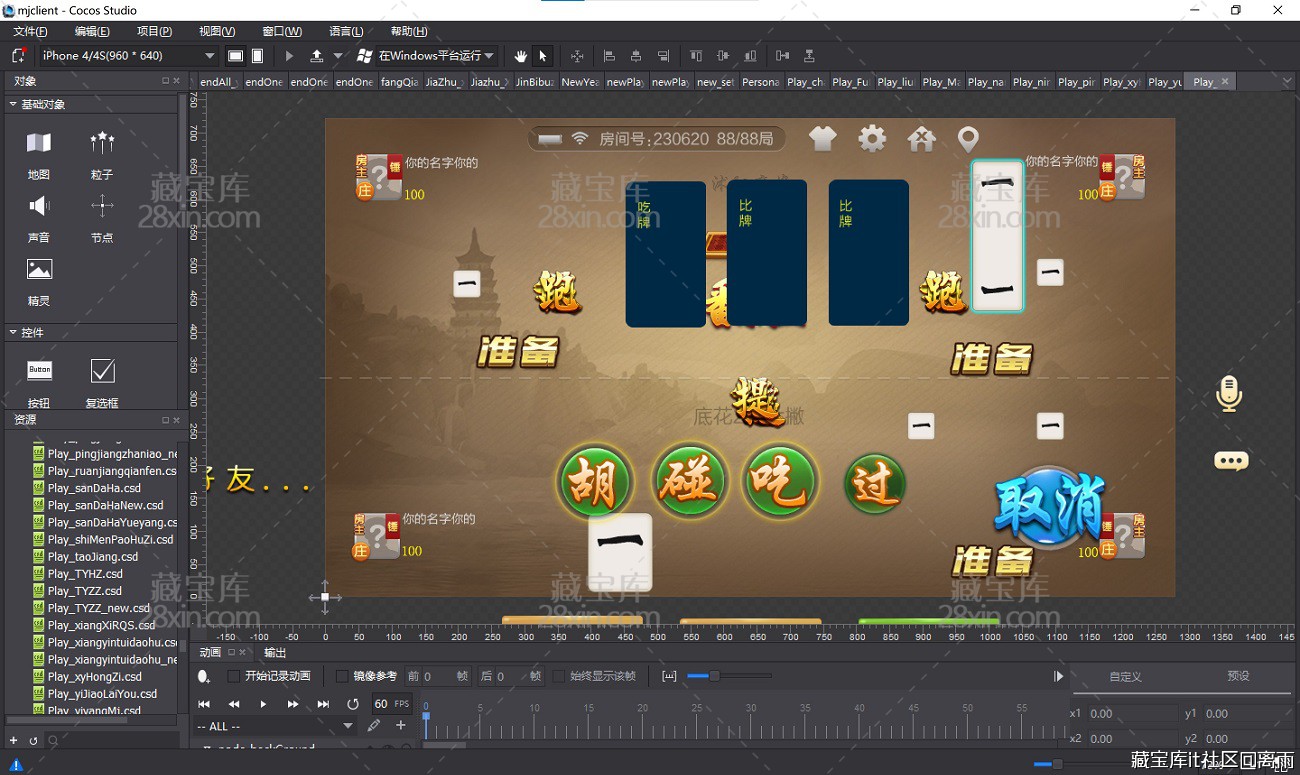Choose the Sound (声音) object icon
Image resolution: width=1300 pixels, height=775 pixels.
point(39,207)
